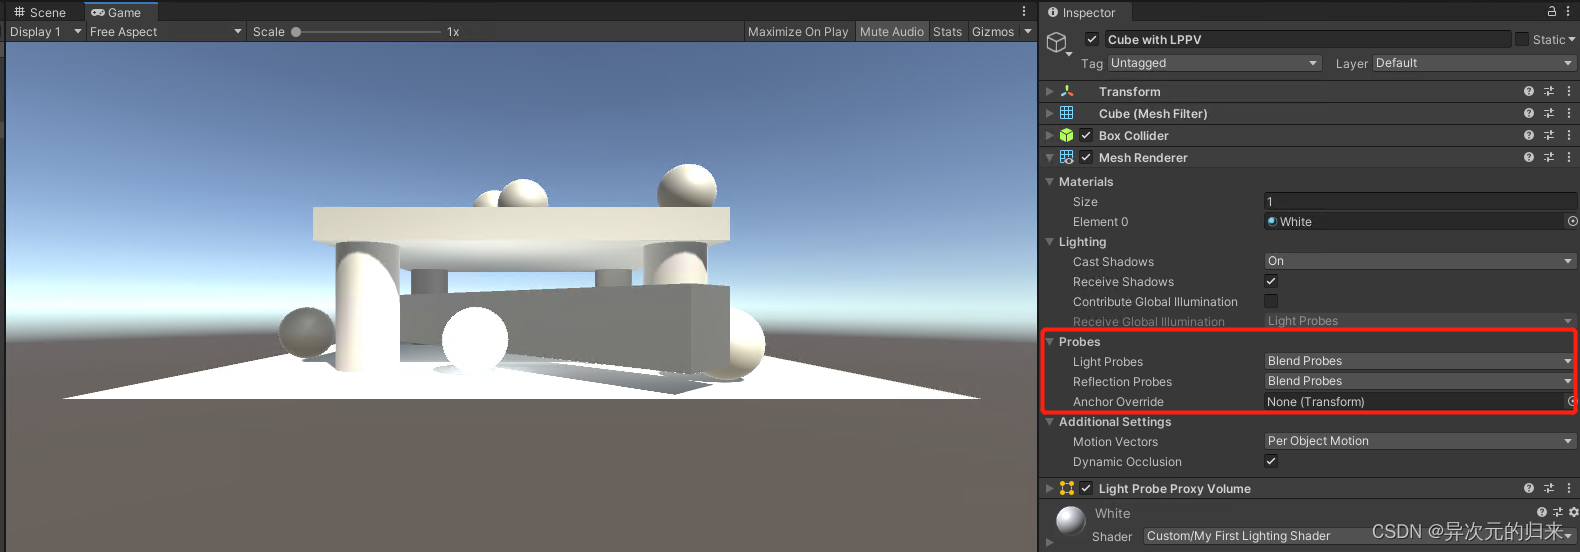The height and width of the screenshot is (552, 1580).
Task: Open the Light Probes Blend Probes dropdown
Action: point(1420,361)
